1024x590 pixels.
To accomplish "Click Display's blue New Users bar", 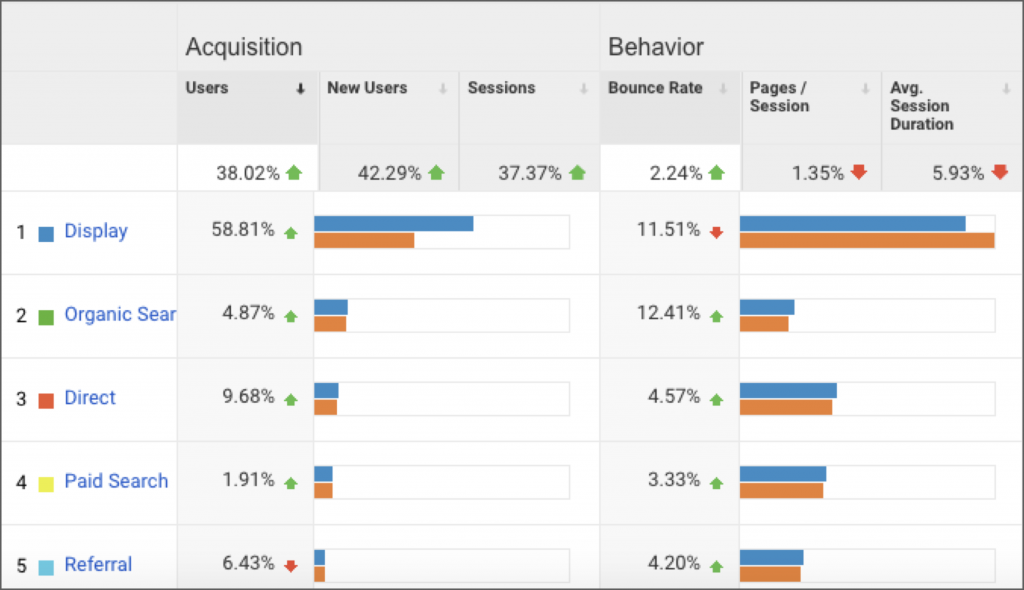I will [394, 223].
